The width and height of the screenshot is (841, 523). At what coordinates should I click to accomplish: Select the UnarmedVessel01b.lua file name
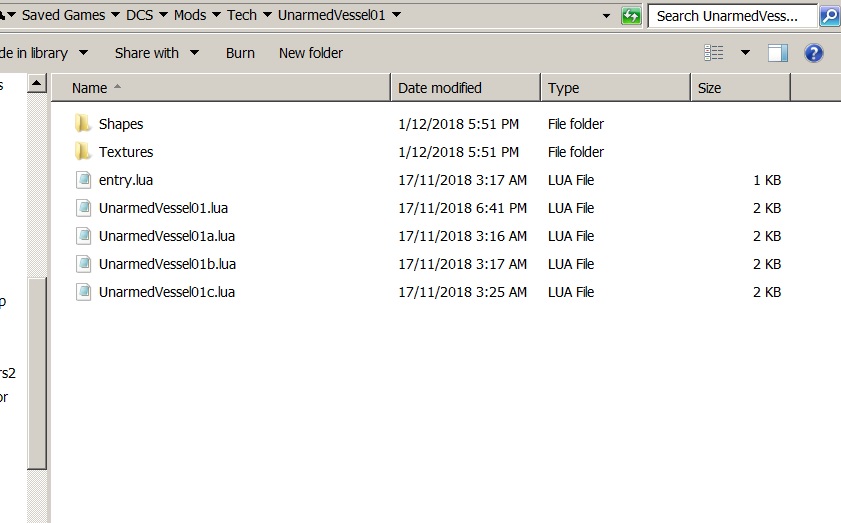167,263
